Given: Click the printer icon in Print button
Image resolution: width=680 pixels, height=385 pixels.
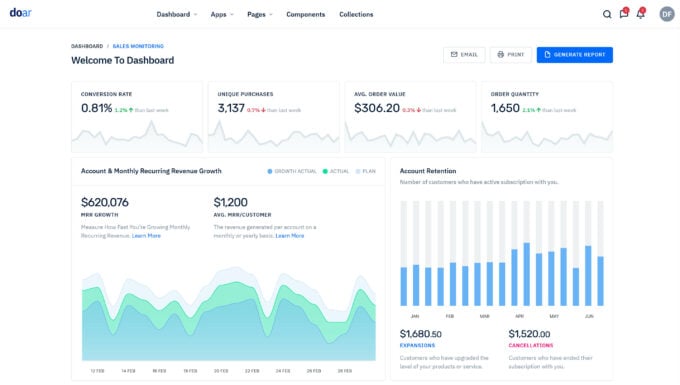Looking at the screenshot, I should (x=500, y=55).
